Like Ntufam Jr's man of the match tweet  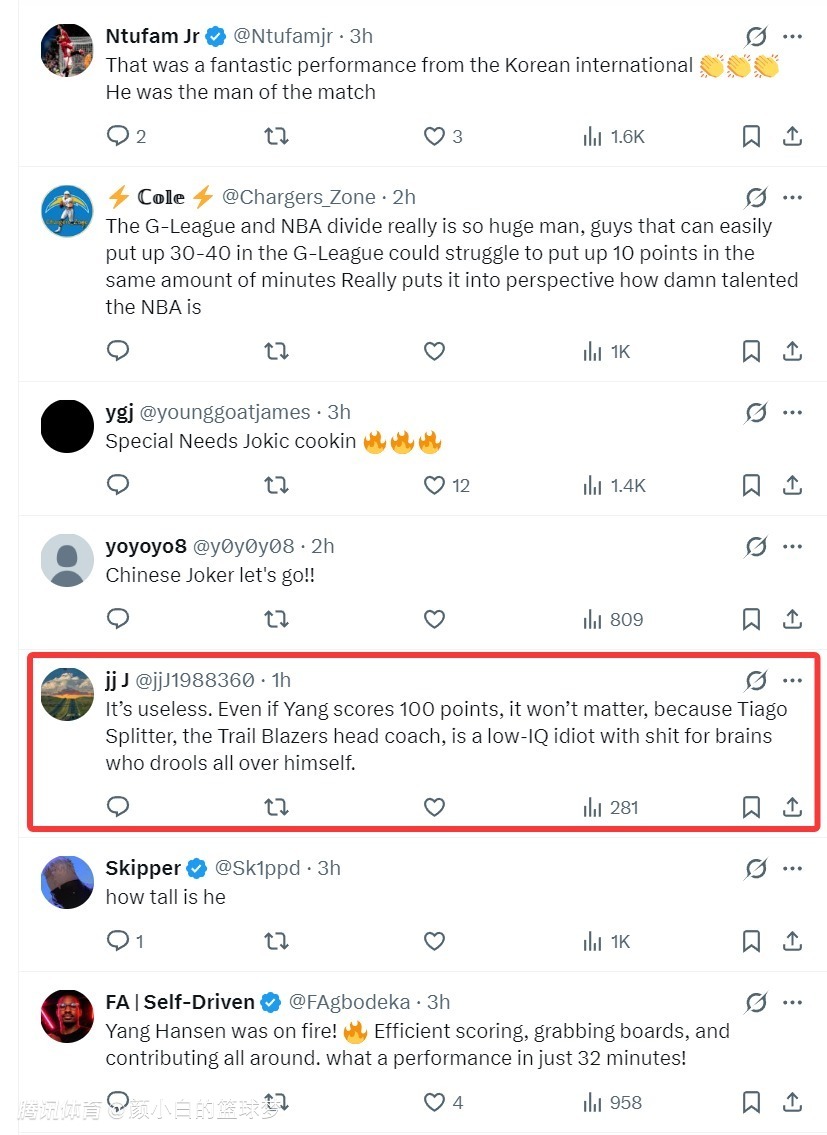(434, 137)
